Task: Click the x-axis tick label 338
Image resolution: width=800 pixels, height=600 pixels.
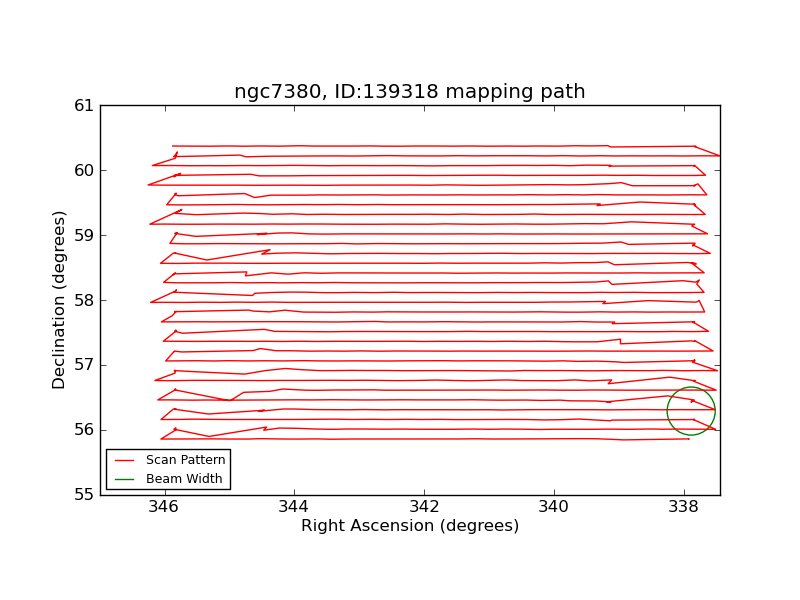Action: [x=684, y=507]
